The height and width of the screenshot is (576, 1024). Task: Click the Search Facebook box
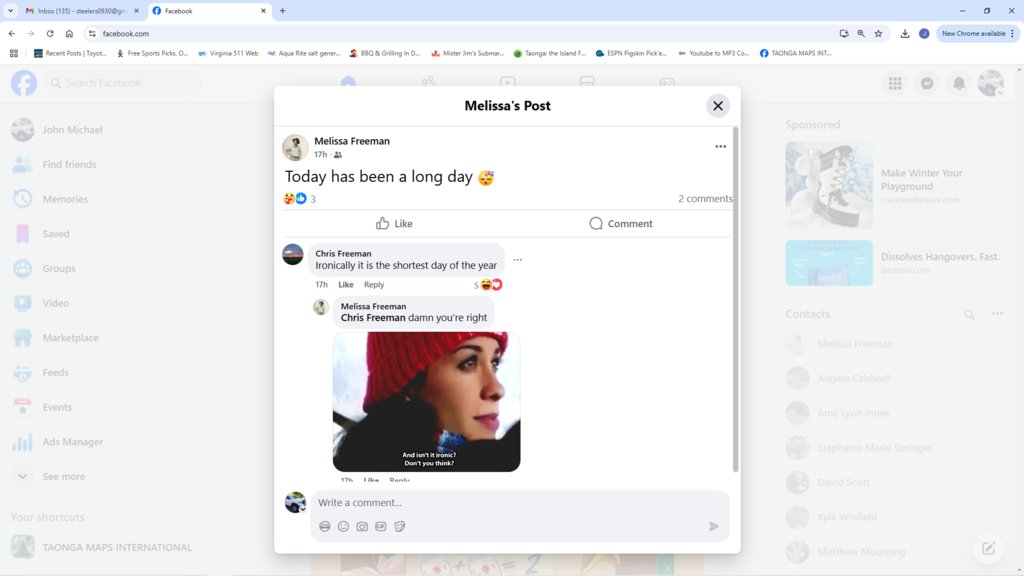[x=123, y=83]
